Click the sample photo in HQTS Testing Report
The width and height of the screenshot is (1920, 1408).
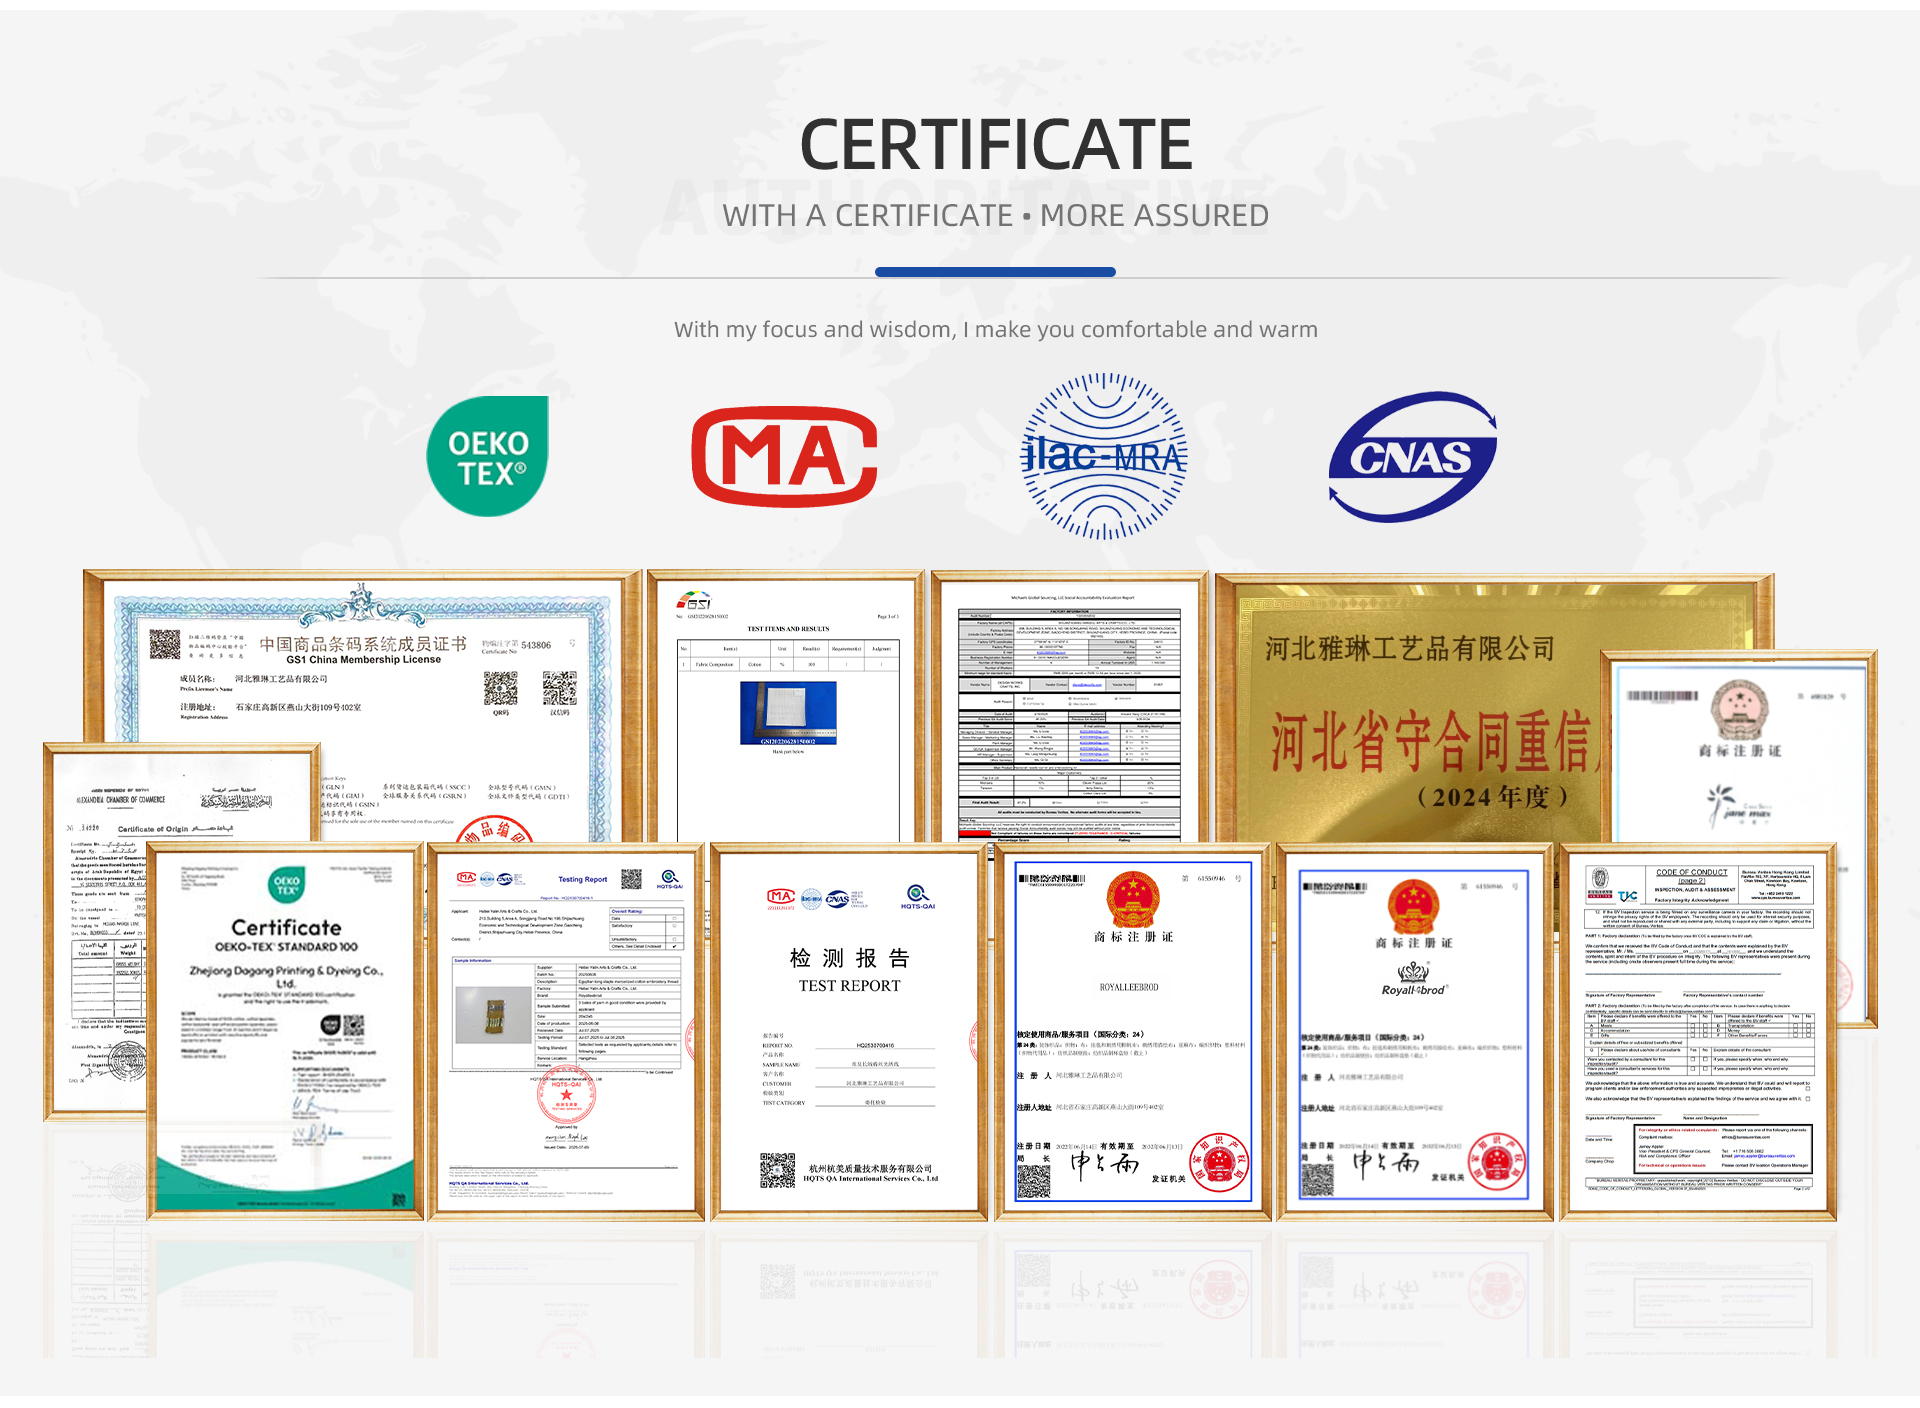[x=493, y=1014]
